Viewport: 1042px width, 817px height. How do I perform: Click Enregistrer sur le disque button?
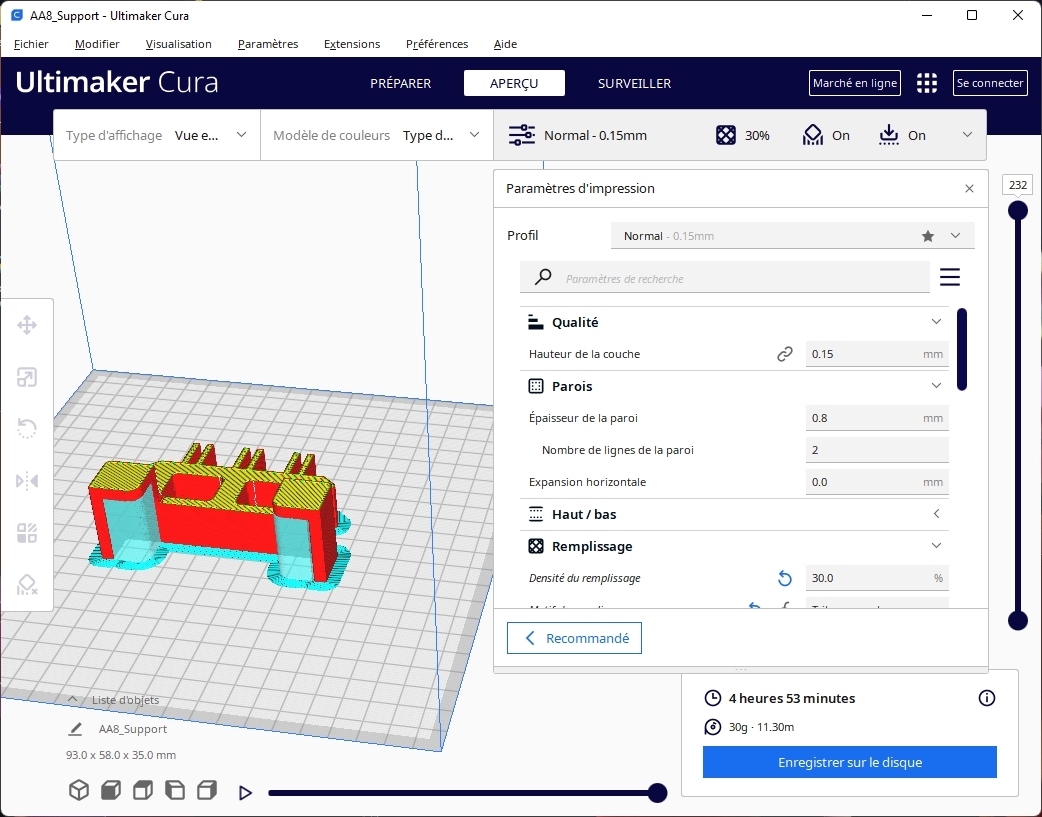pos(849,762)
